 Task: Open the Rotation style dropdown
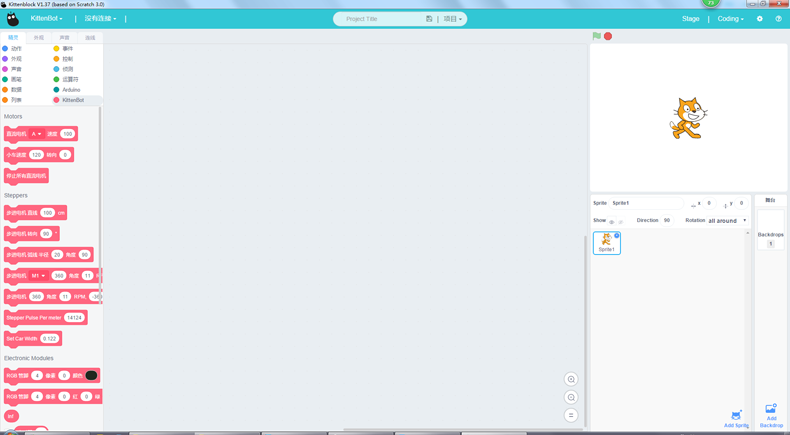(727, 221)
